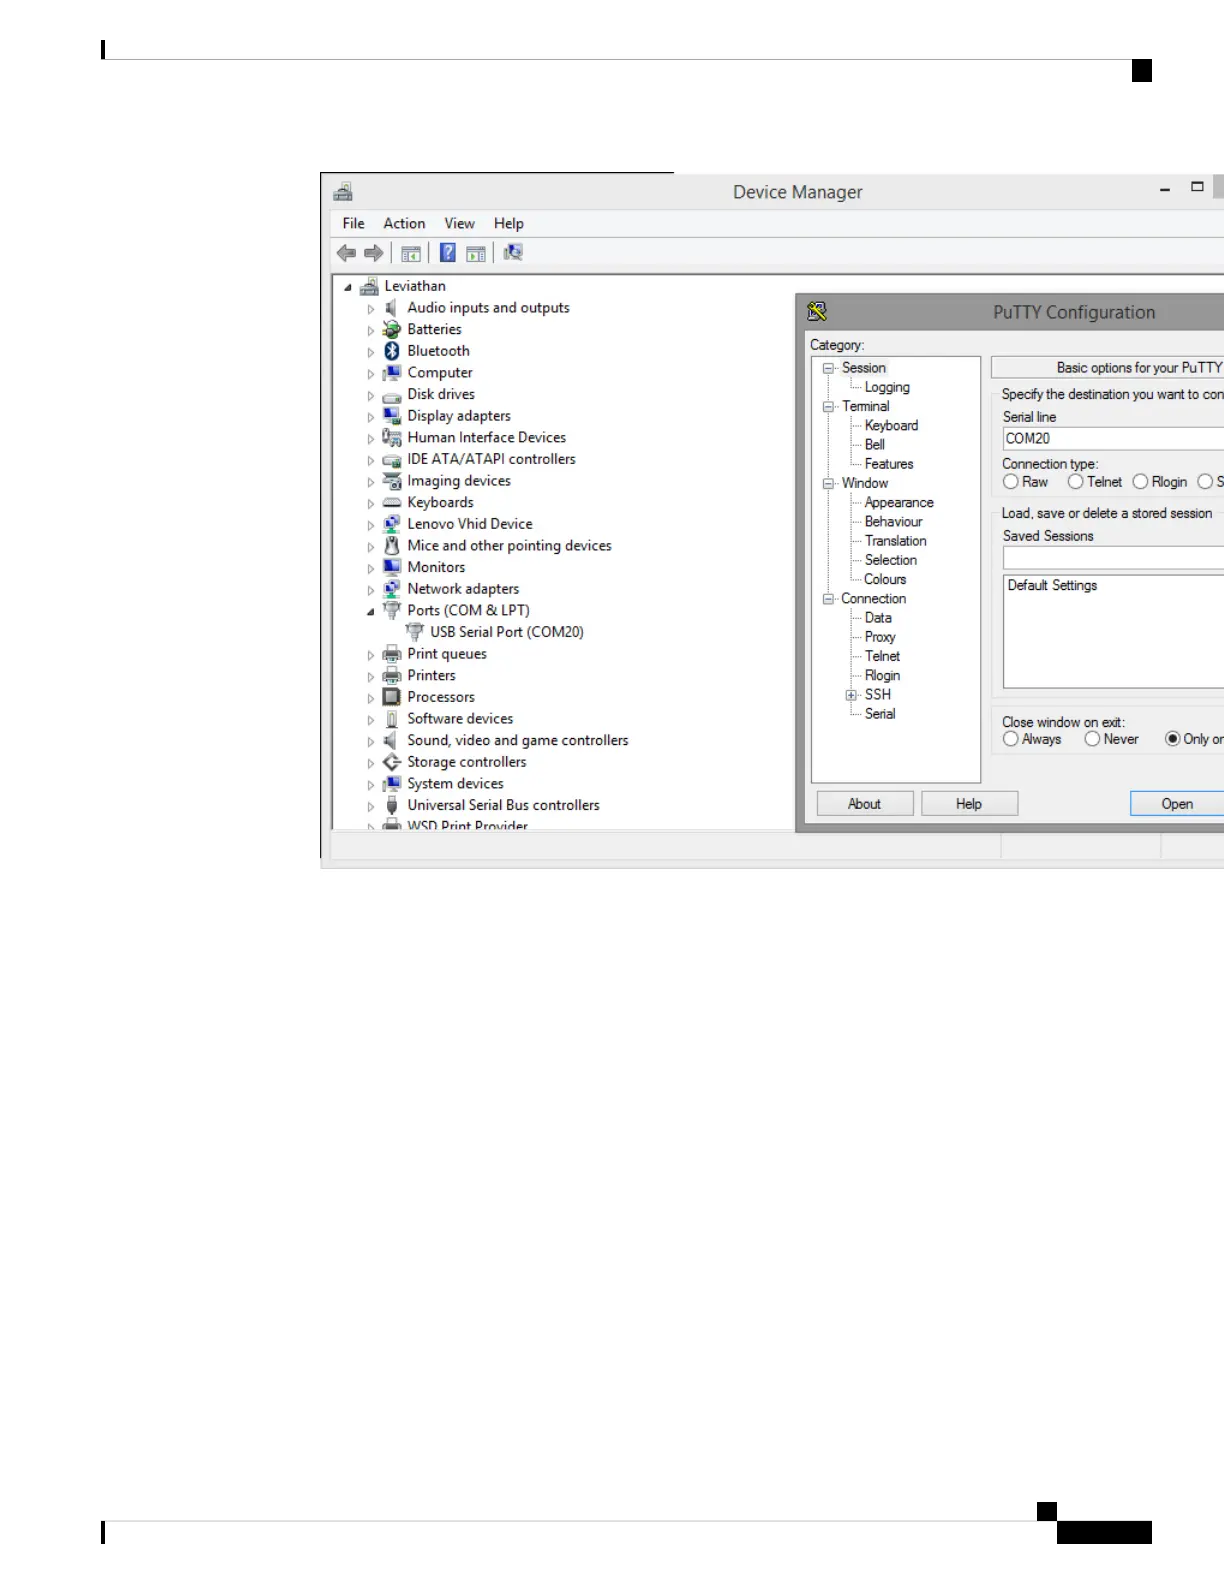
Task: Open the View menu
Action: click(460, 223)
